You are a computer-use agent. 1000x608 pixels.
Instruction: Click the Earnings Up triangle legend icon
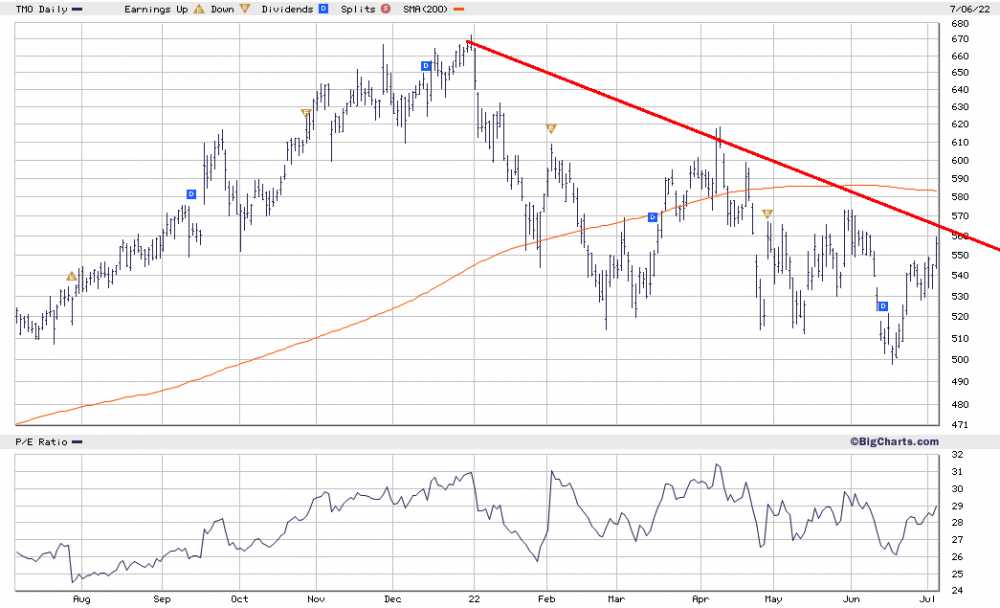click(x=199, y=9)
